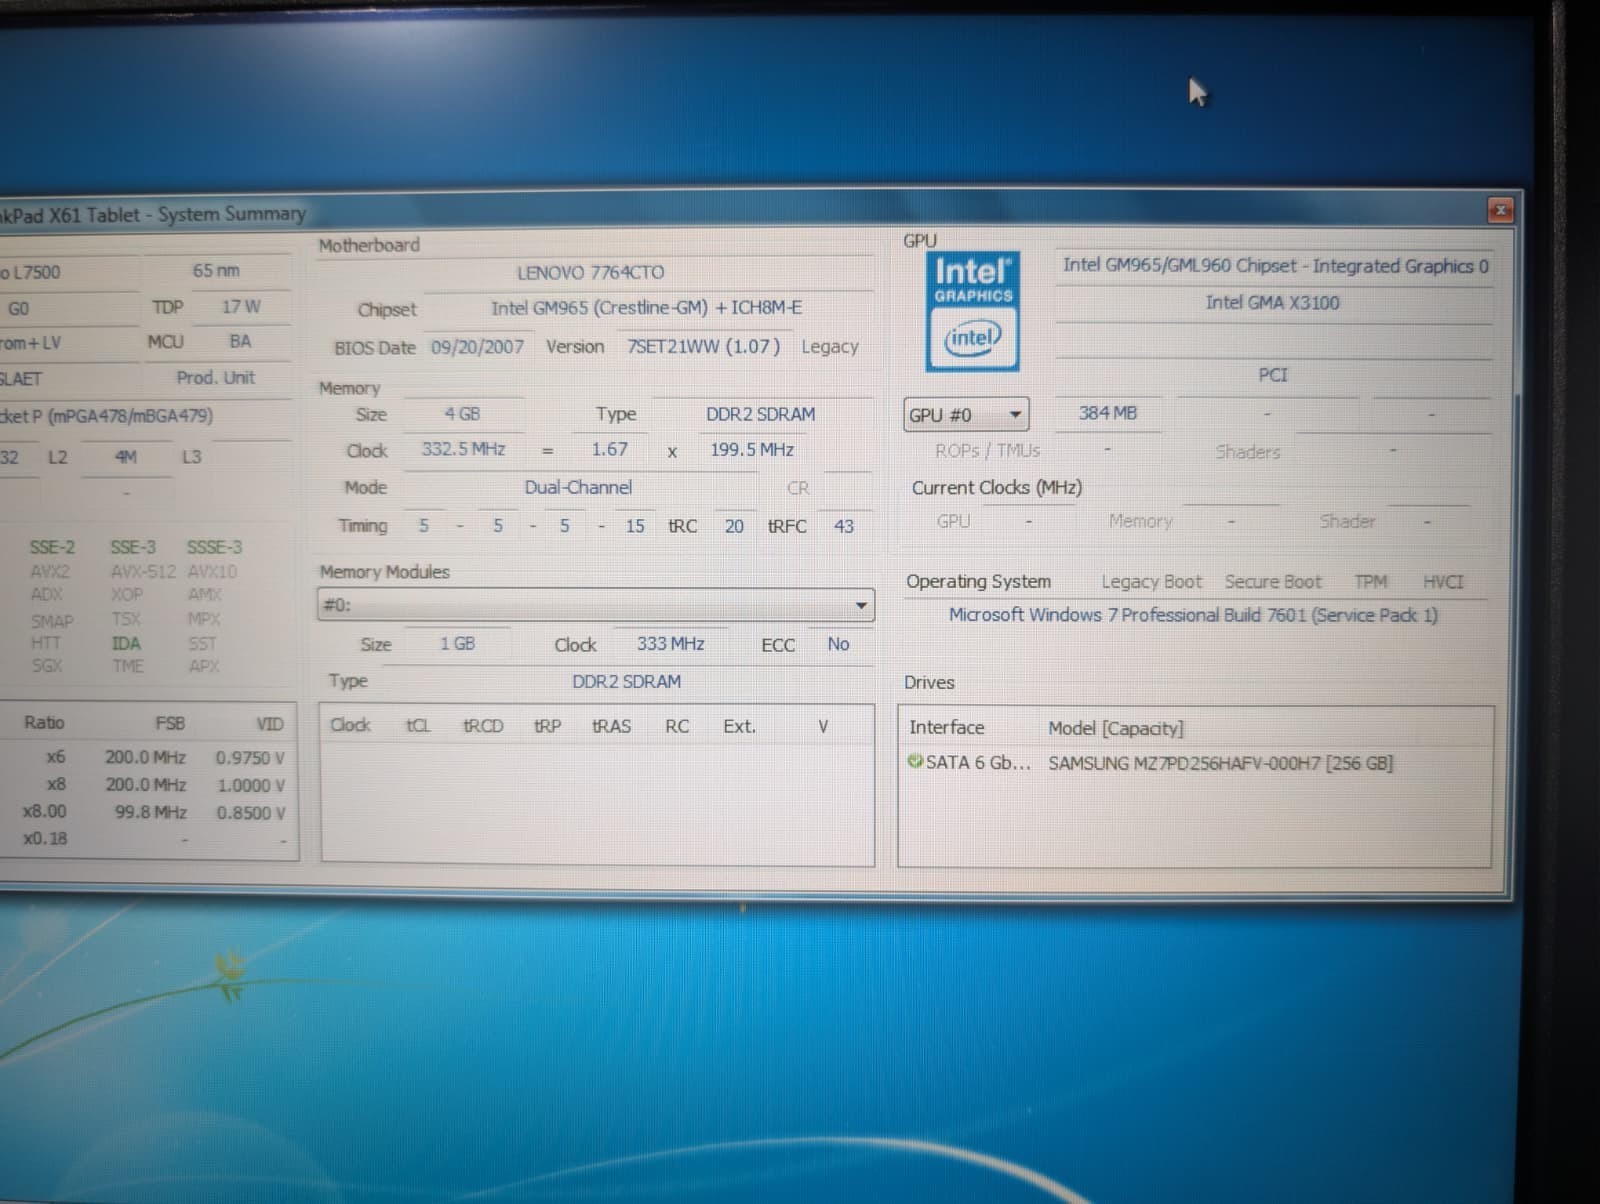Click the Intel GM965 (Crestline-GM) chipset field
Screen dimensions: 1600x1204
click(646, 308)
